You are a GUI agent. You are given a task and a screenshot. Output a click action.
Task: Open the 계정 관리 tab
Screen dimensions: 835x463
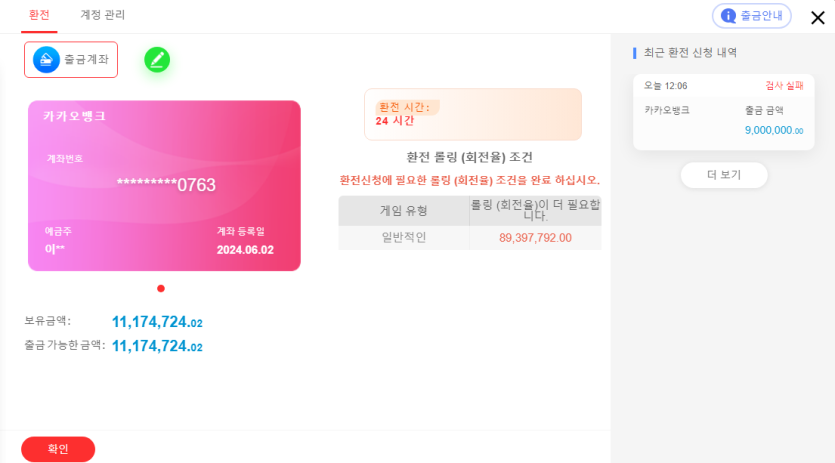click(x=102, y=15)
